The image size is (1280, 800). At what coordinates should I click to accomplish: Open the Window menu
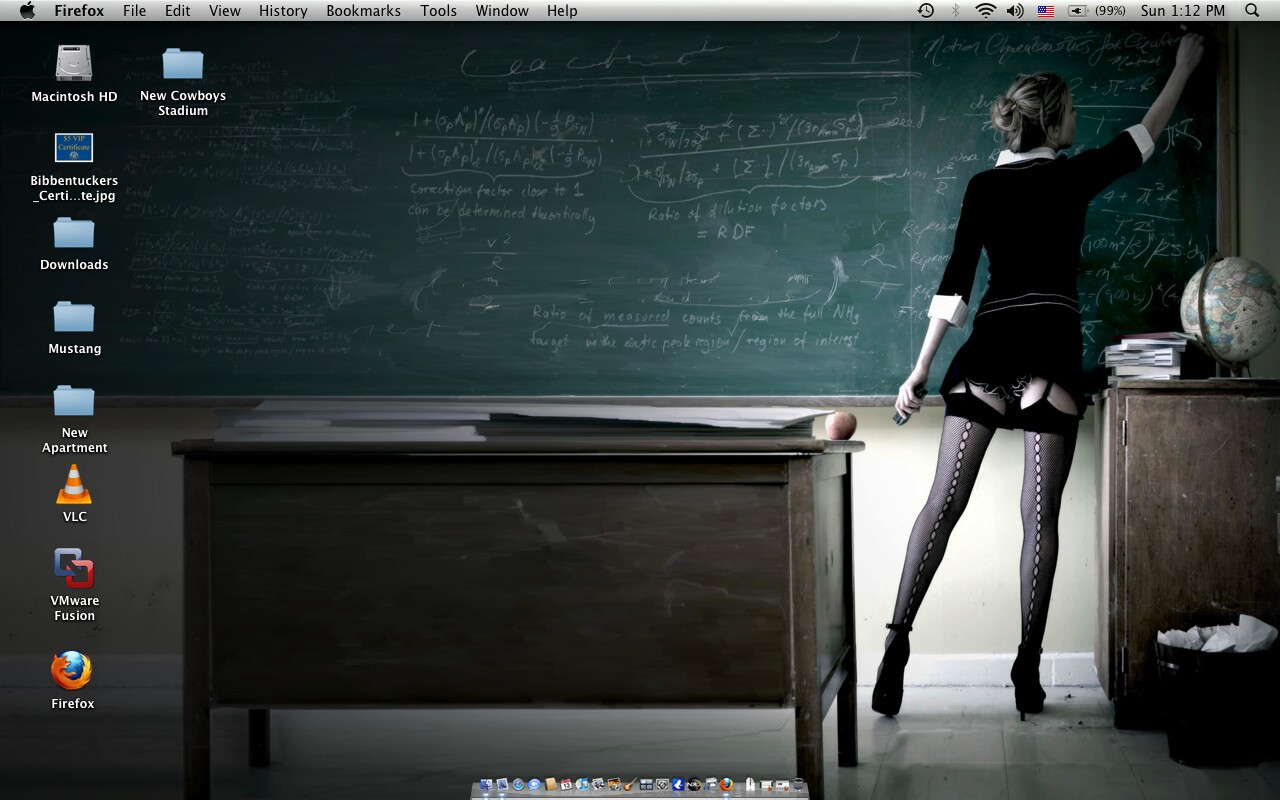502,11
